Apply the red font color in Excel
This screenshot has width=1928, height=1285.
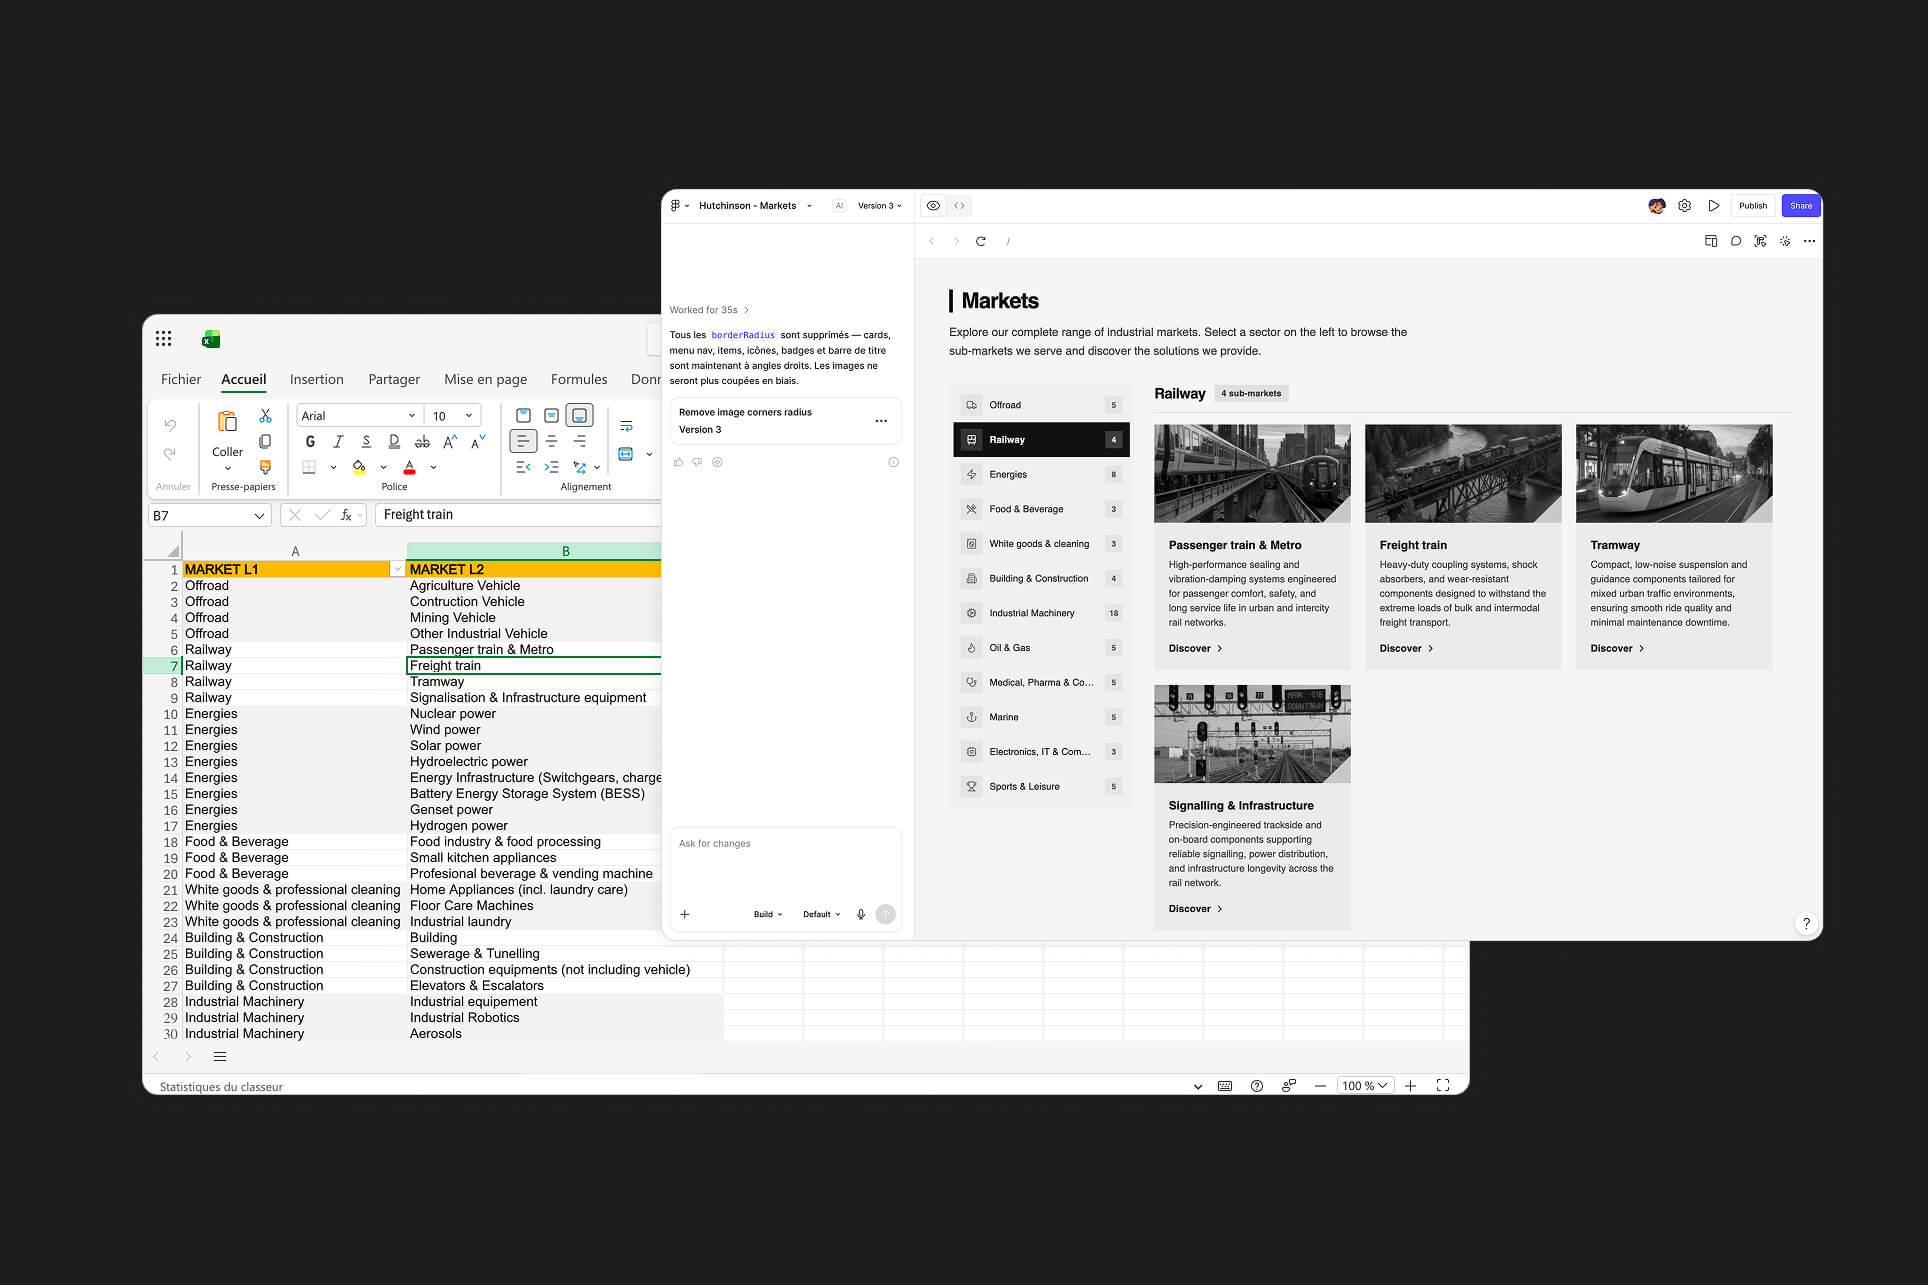point(409,467)
